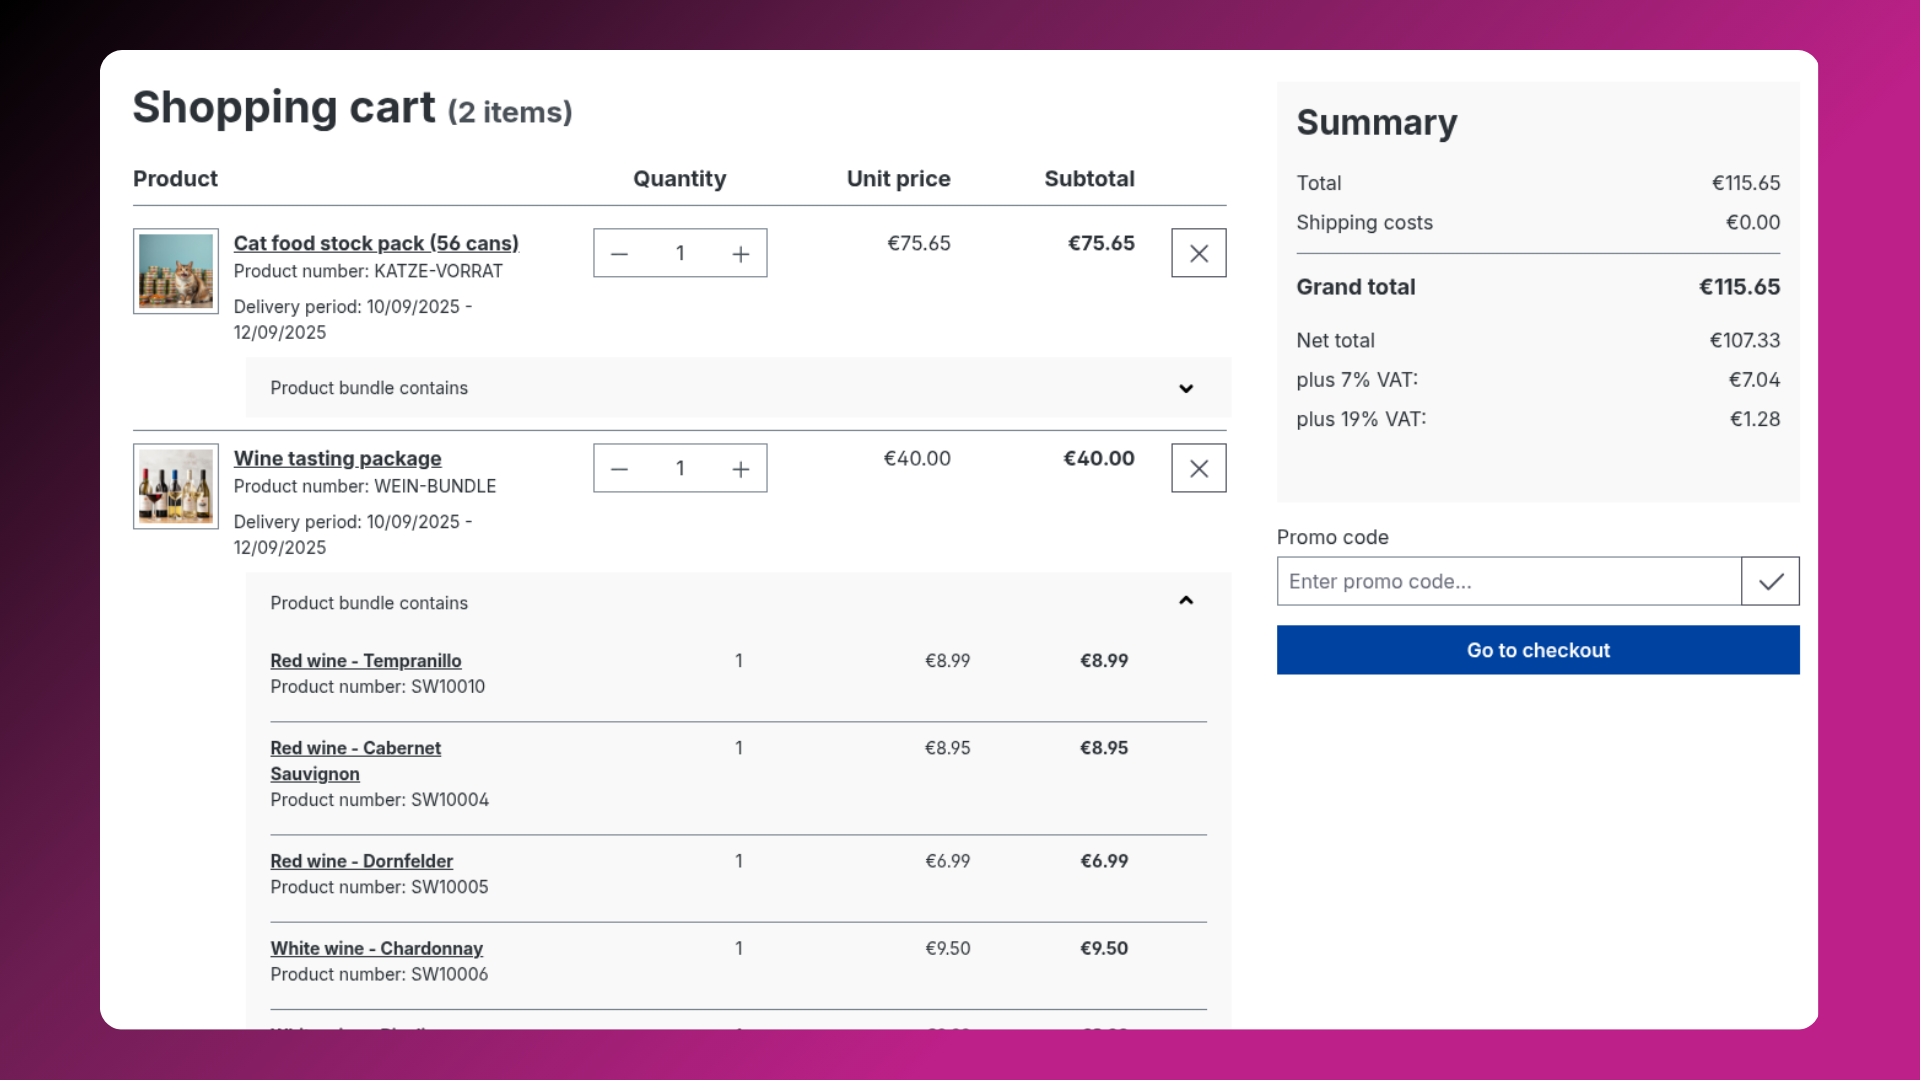Open Red wine - Dornfelder product link
Image resolution: width=1920 pixels, height=1080 pixels.
361,861
